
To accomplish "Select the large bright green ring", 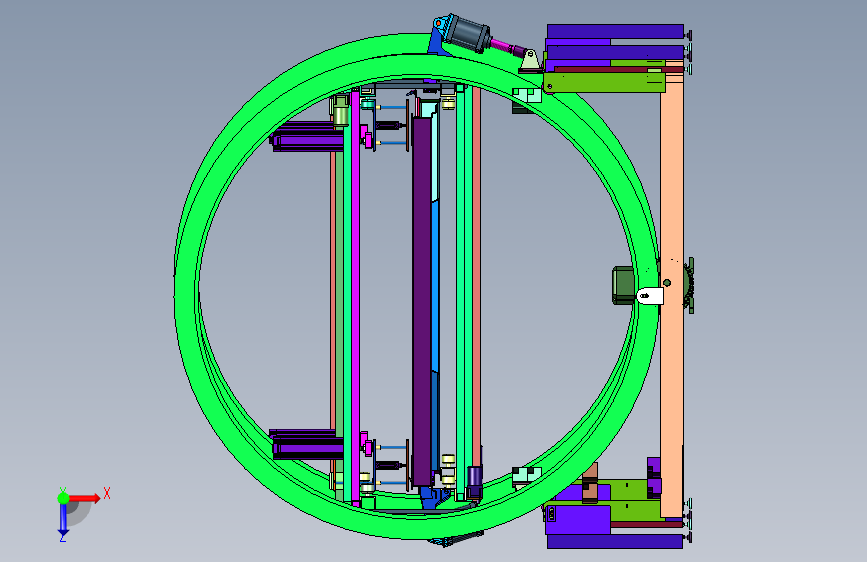I will pyautogui.click(x=186, y=288).
